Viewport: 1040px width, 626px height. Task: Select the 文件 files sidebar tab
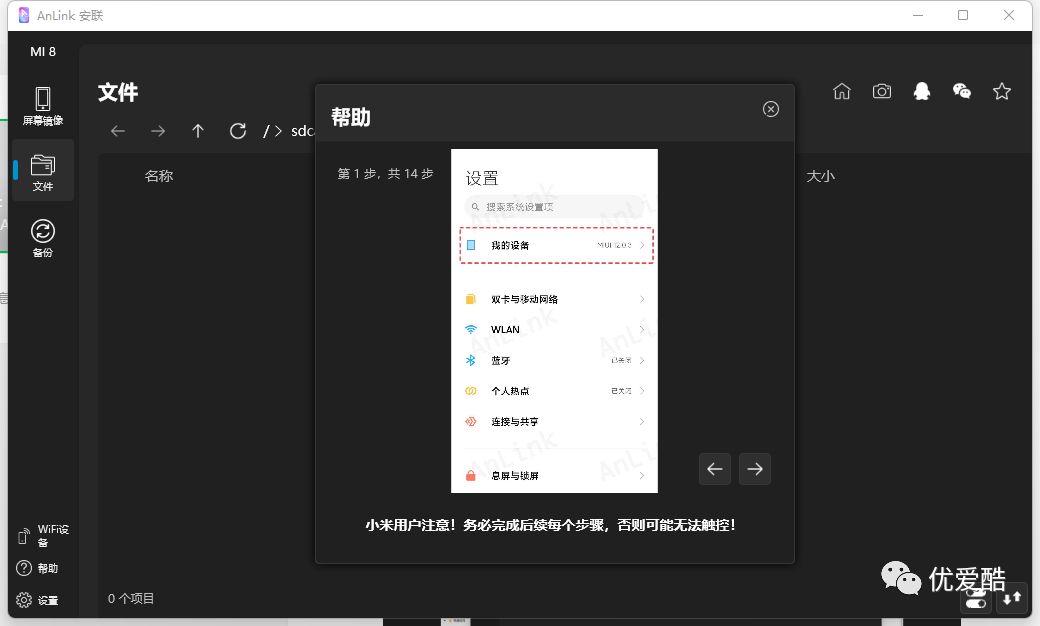pos(42,172)
